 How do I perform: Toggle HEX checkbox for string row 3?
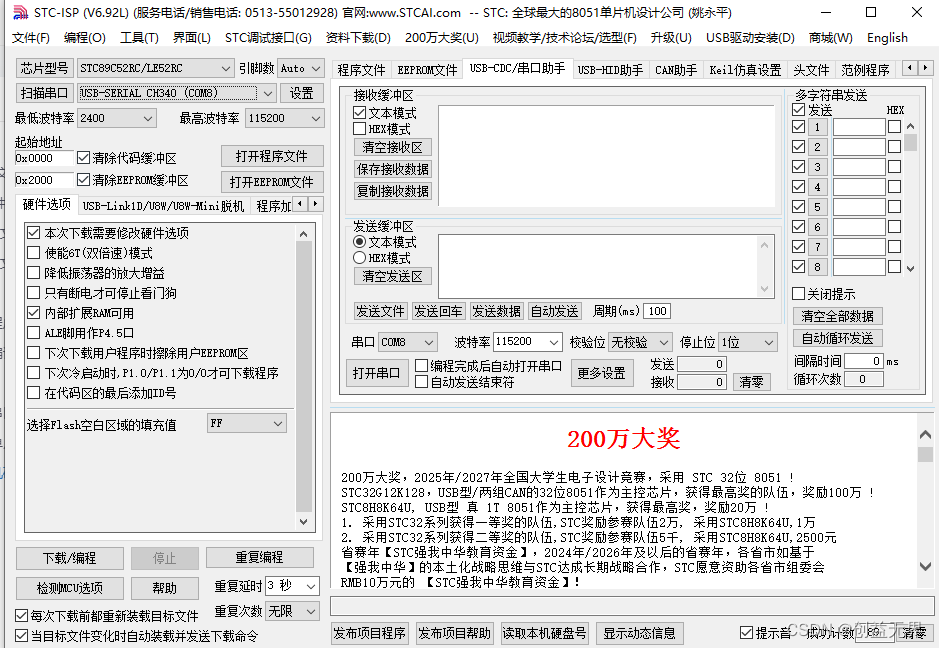(894, 167)
